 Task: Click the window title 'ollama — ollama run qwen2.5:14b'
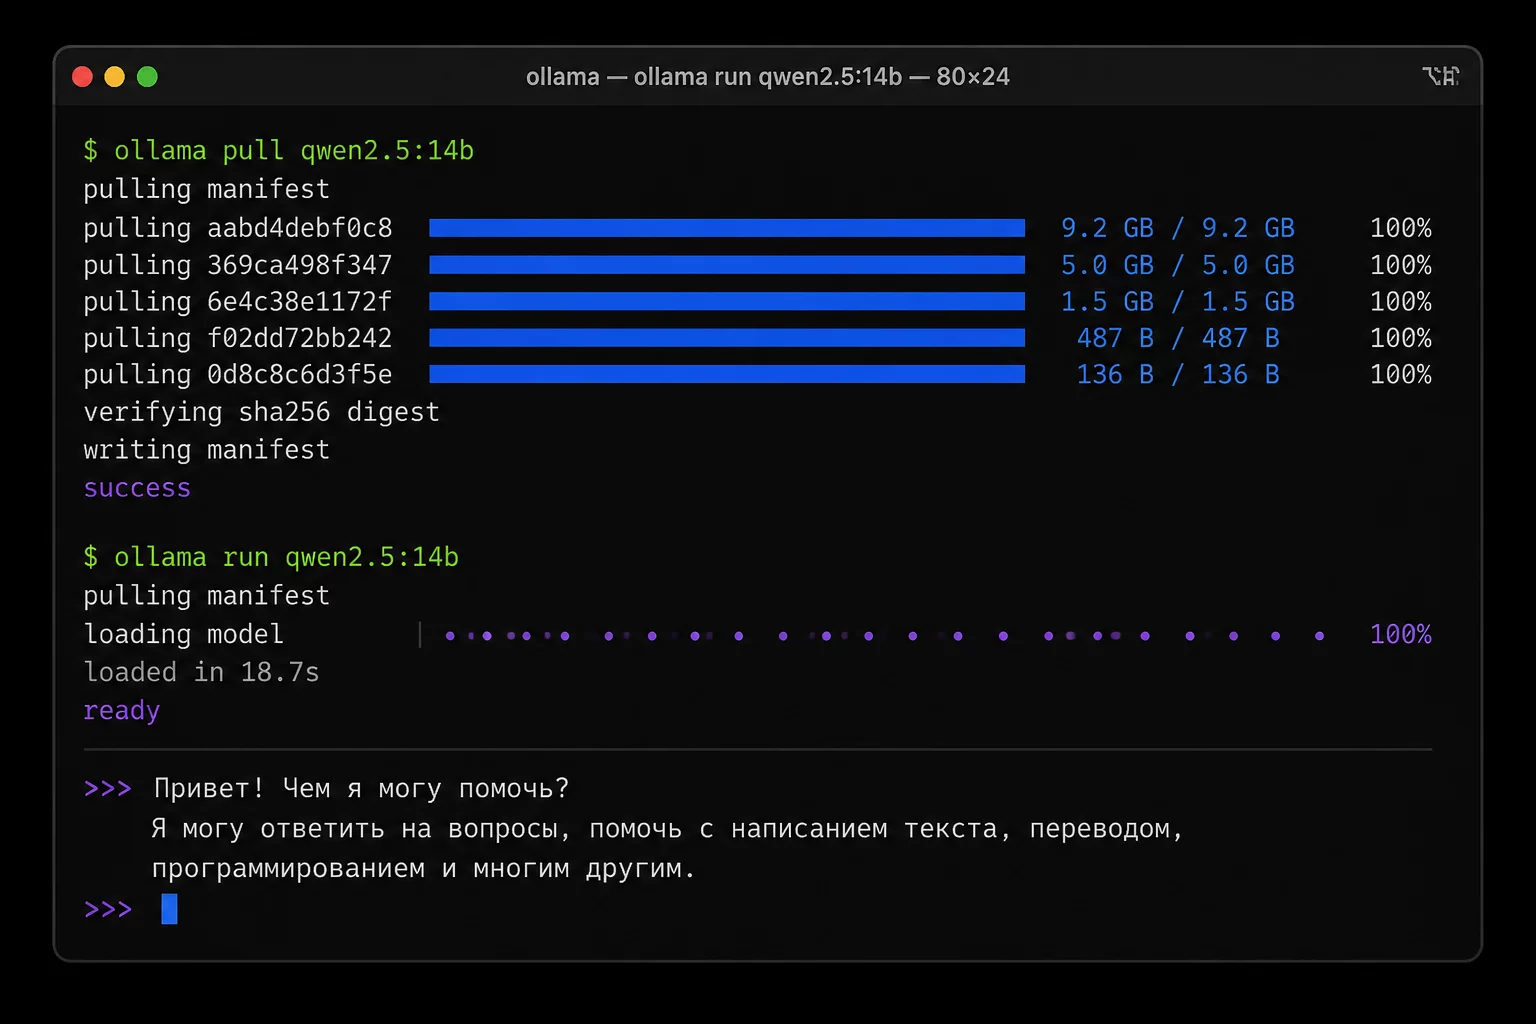click(x=714, y=77)
